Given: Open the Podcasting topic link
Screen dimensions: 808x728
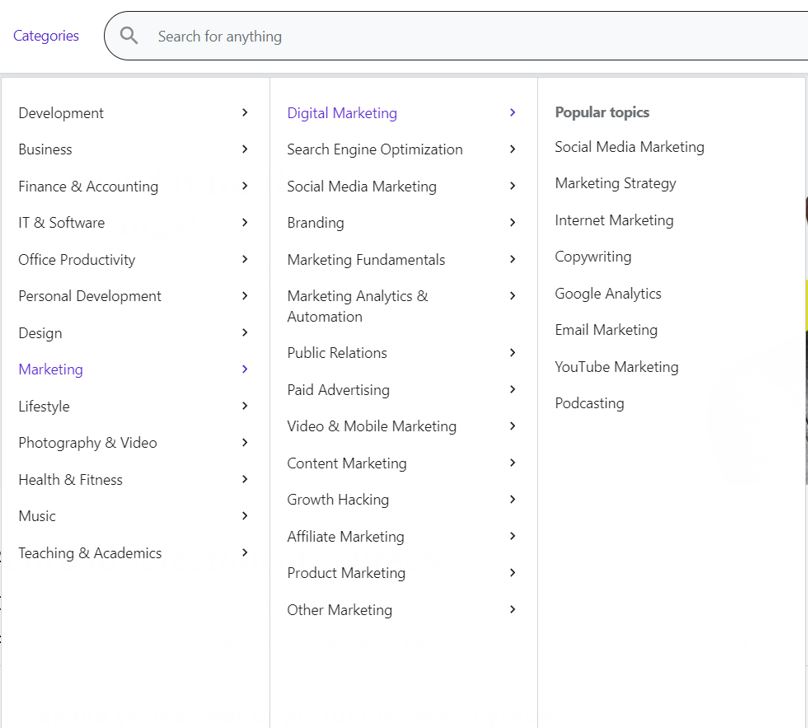Looking at the screenshot, I should click(589, 404).
